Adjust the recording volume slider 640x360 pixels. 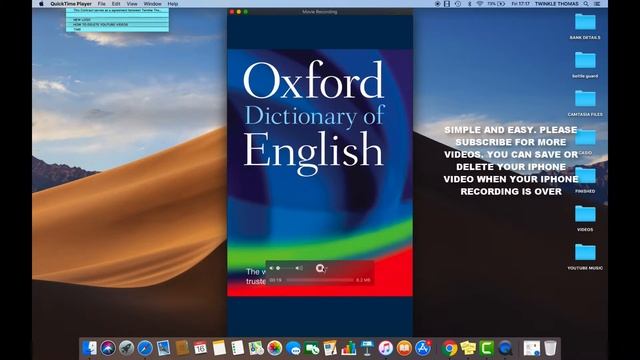click(285, 268)
